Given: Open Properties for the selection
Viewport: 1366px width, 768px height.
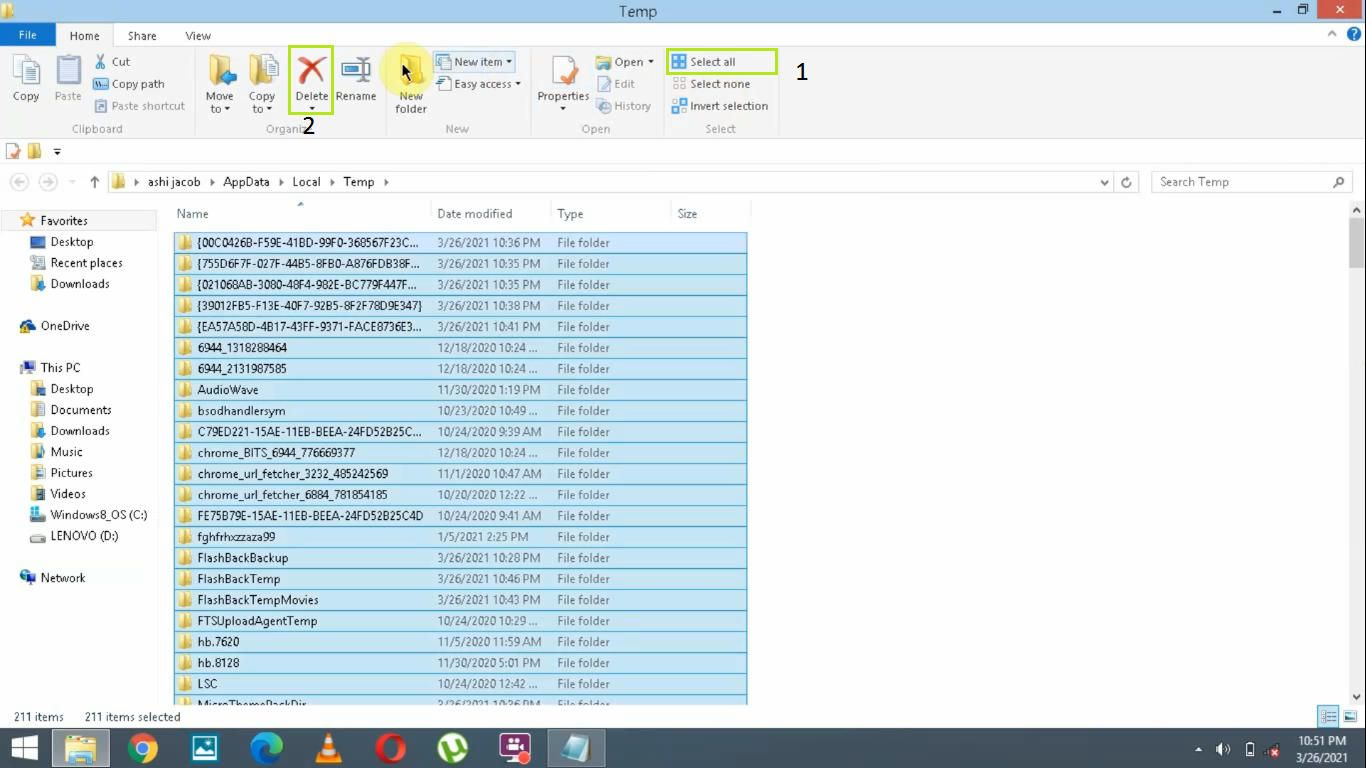Looking at the screenshot, I should pyautogui.click(x=562, y=82).
